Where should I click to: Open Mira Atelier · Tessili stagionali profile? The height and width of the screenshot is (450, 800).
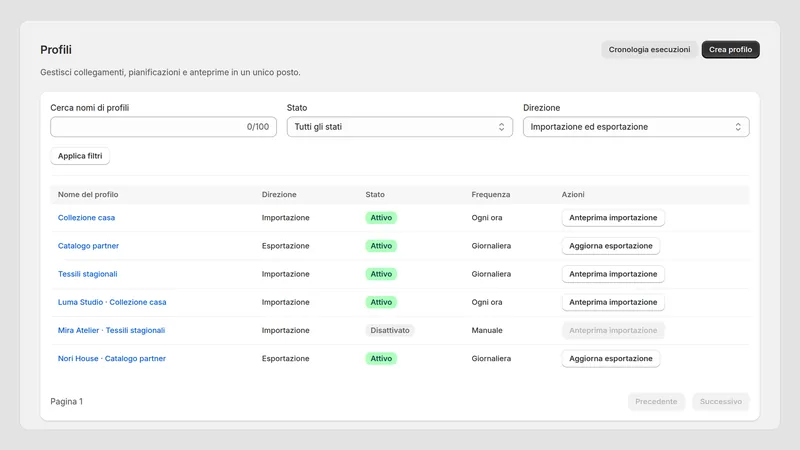point(111,330)
